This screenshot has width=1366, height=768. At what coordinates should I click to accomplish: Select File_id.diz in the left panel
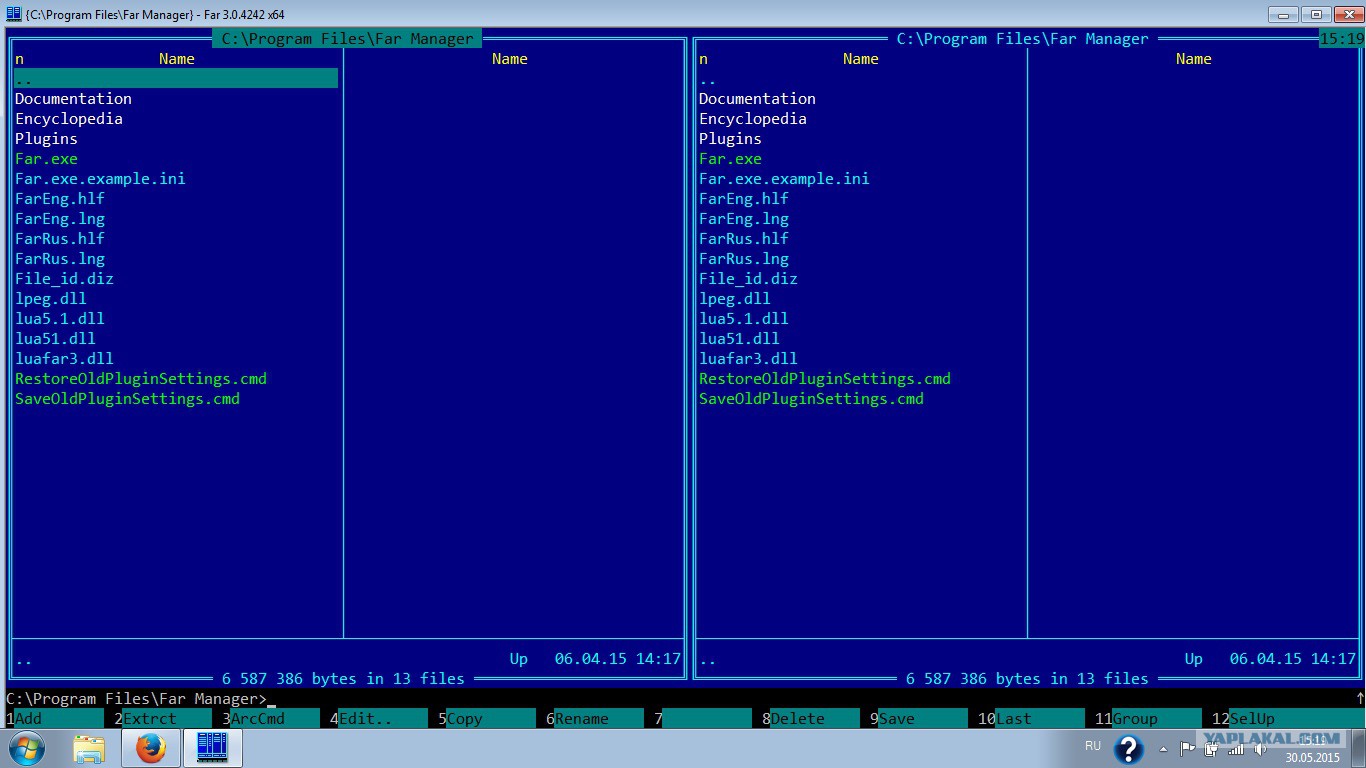64,279
